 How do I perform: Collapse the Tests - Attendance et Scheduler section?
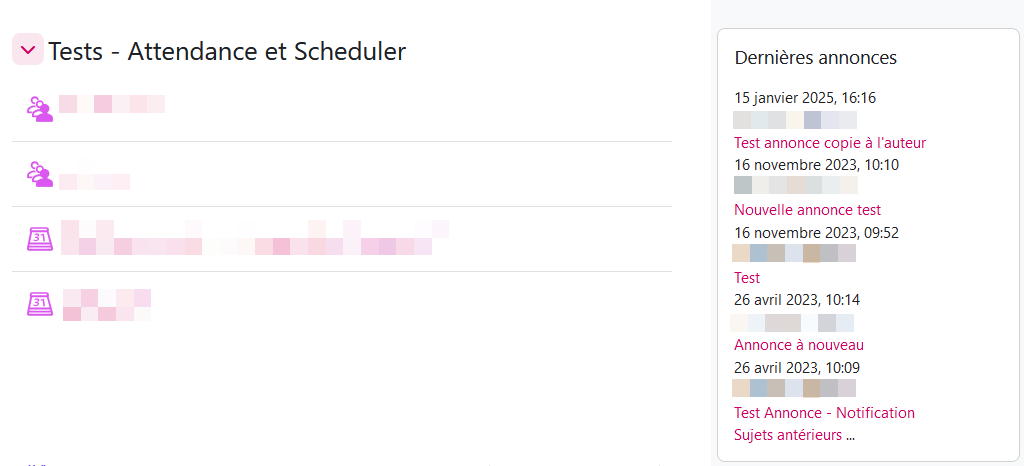28,50
